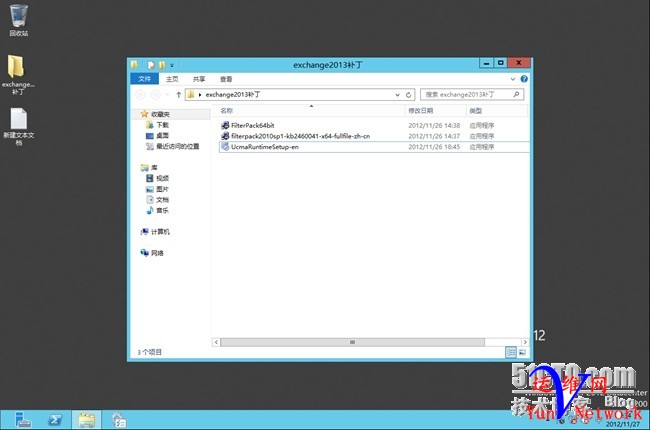Open the 共享 ribbon tab
Image resolution: width=650 pixels, height=430 pixels.
[199, 79]
